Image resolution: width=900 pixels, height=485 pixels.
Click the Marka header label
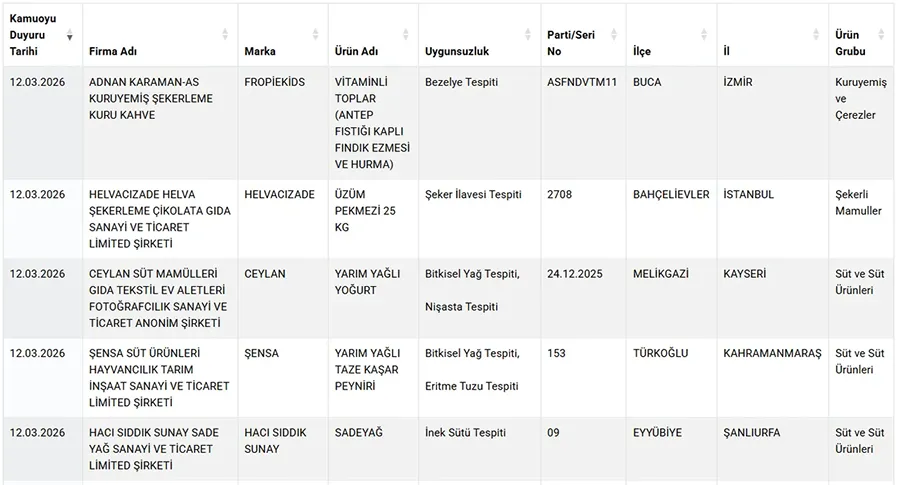click(x=260, y=51)
